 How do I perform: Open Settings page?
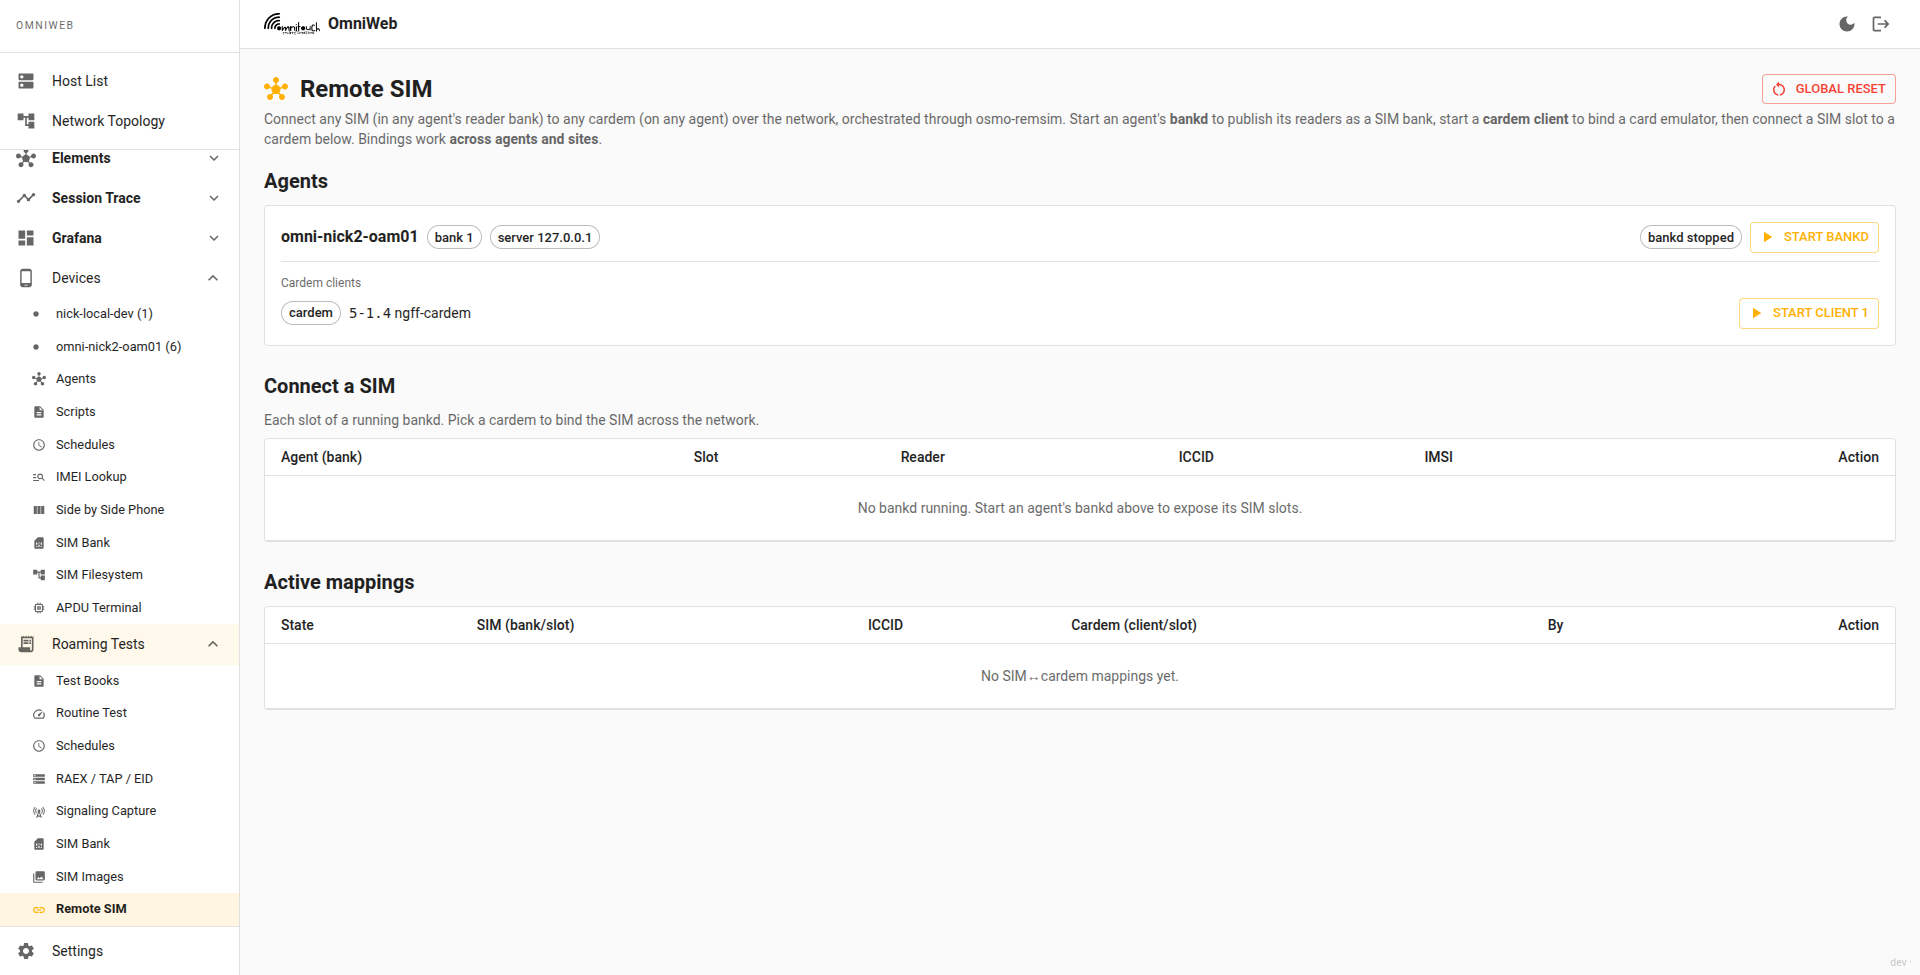click(120, 951)
